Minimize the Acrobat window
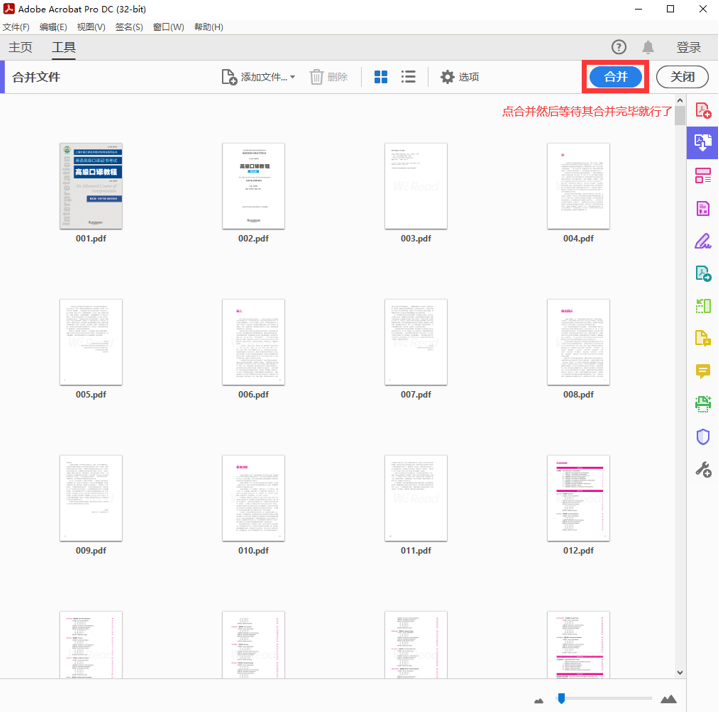Screen dimensions: 719x712 tap(638, 9)
